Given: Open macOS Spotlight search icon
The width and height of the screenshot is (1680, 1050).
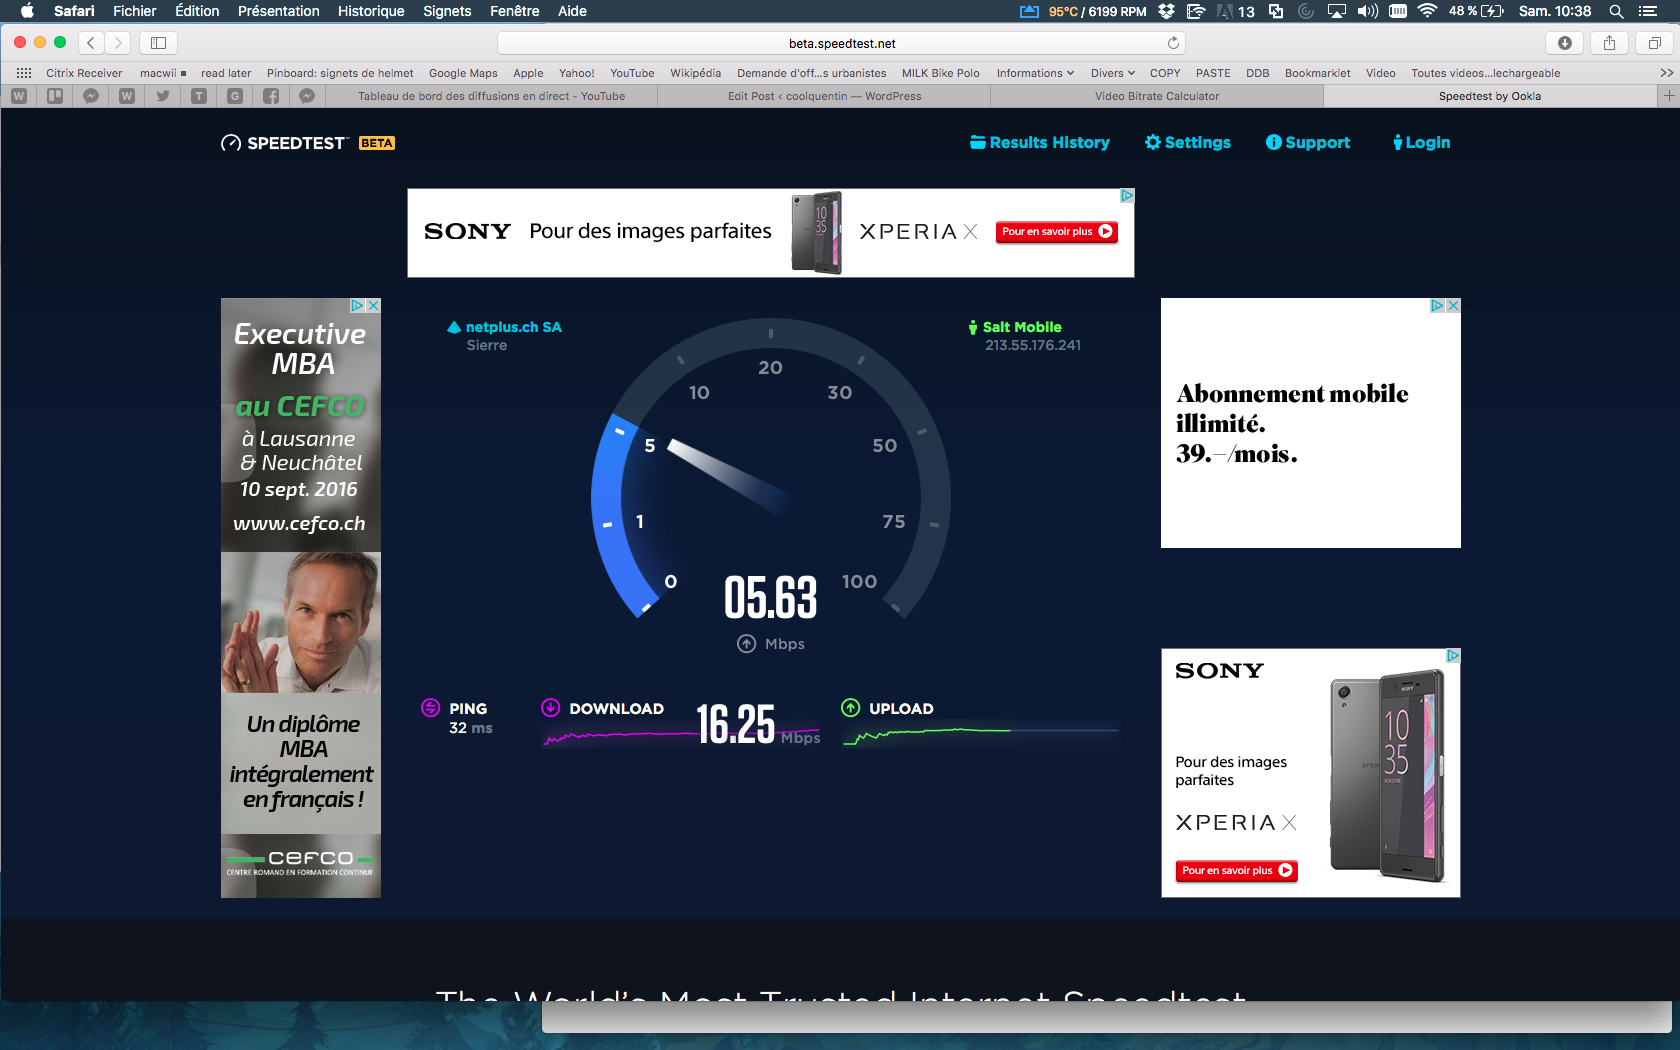Looking at the screenshot, I should pos(1615,11).
